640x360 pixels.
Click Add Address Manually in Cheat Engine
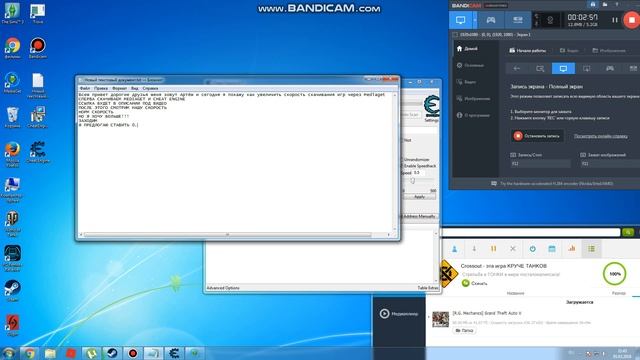(419, 216)
